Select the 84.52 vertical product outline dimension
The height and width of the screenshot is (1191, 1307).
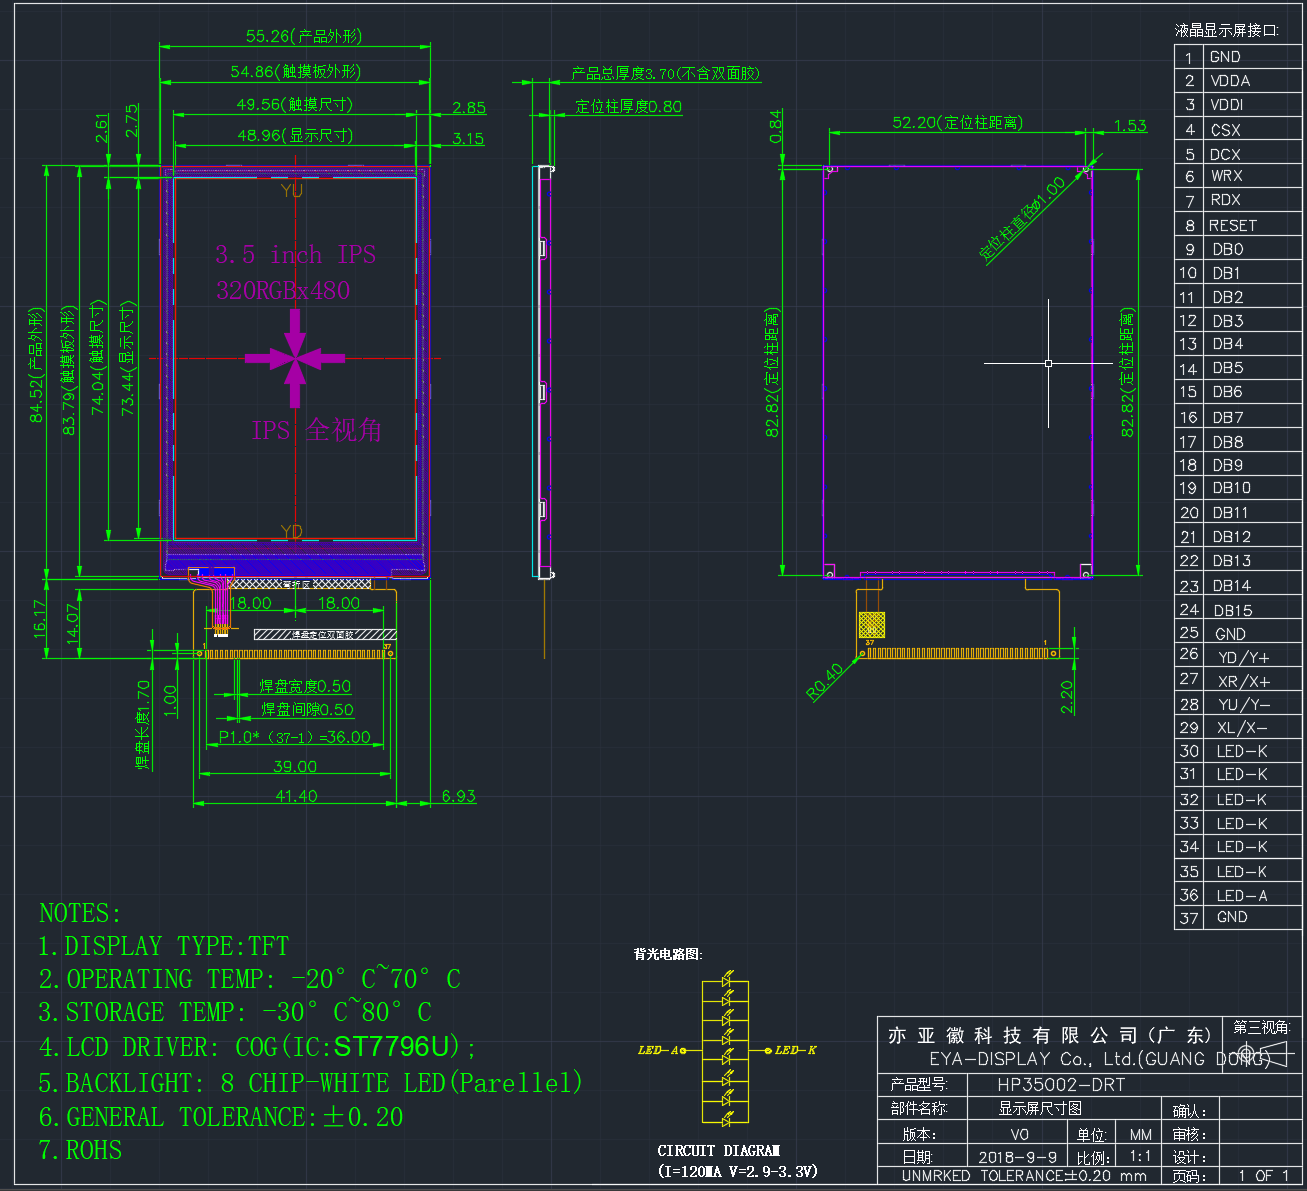(36, 365)
